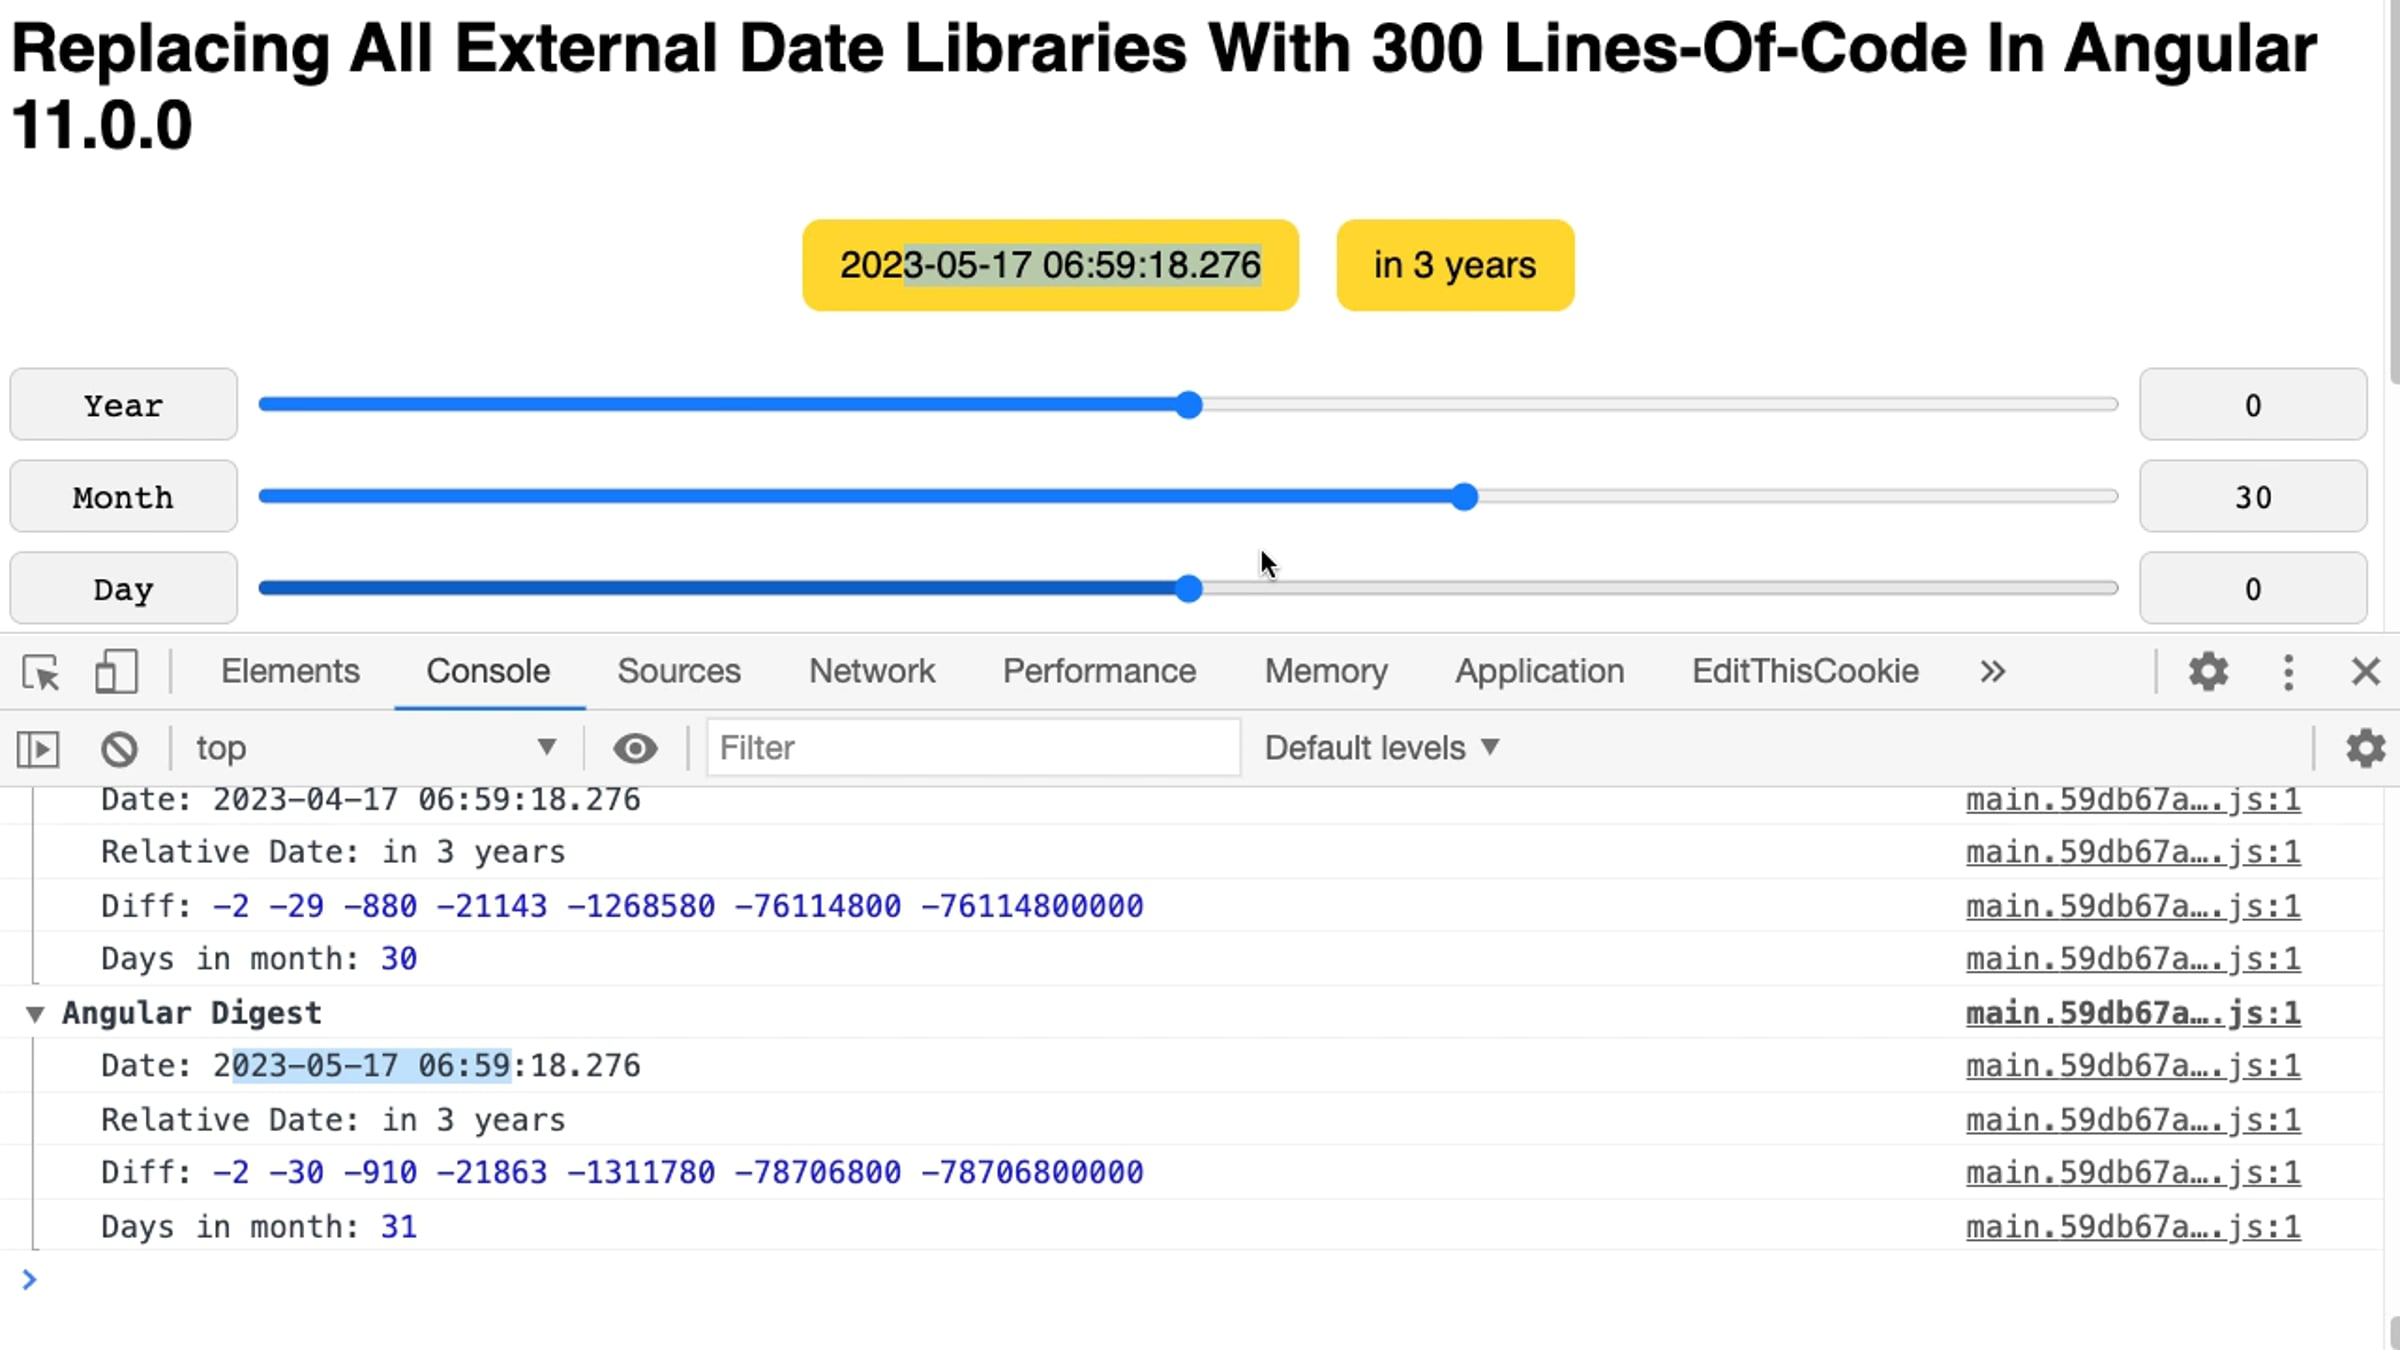Show more DevTools tabs via the chevron
Screen dimensions: 2400x1350
1992,672
